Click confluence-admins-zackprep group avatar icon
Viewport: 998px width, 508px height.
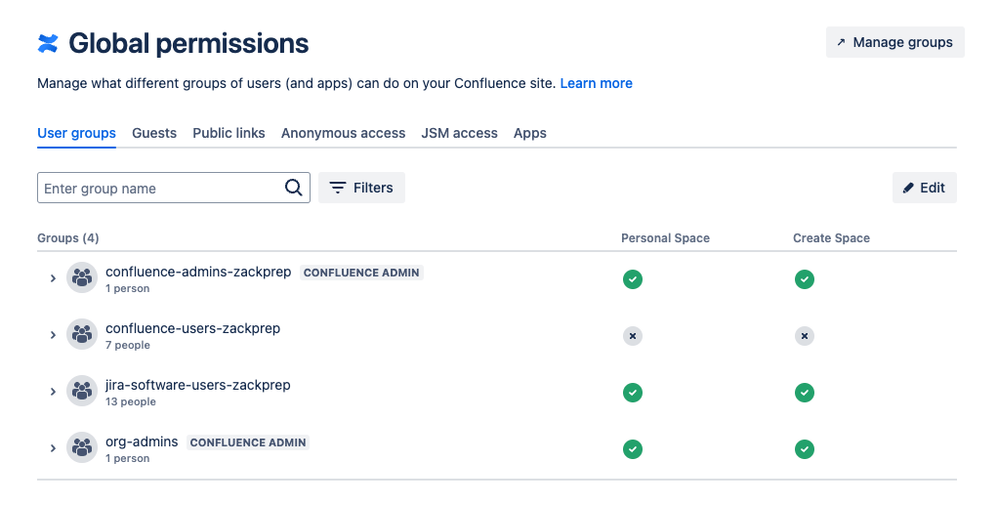[82, 278]
